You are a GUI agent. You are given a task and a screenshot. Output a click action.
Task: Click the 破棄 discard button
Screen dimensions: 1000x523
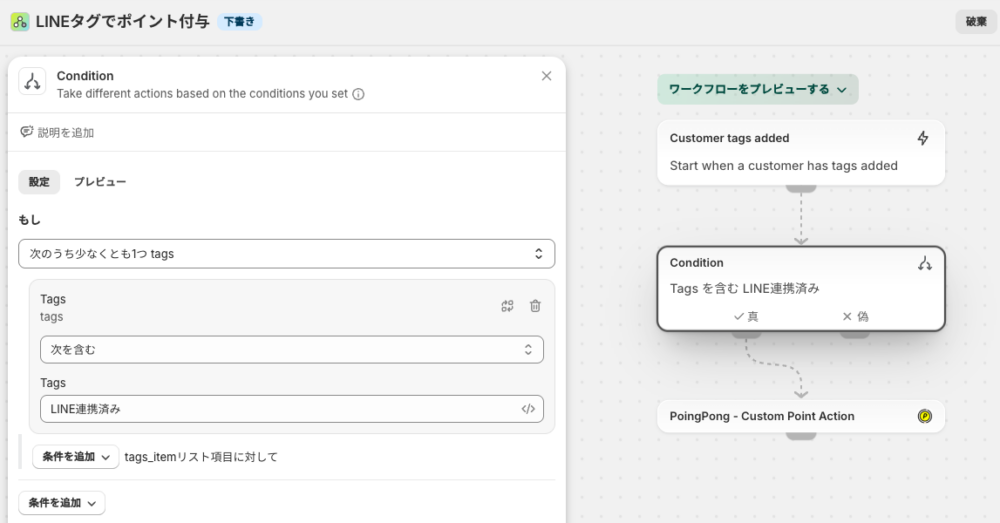(x=975, y=21)
